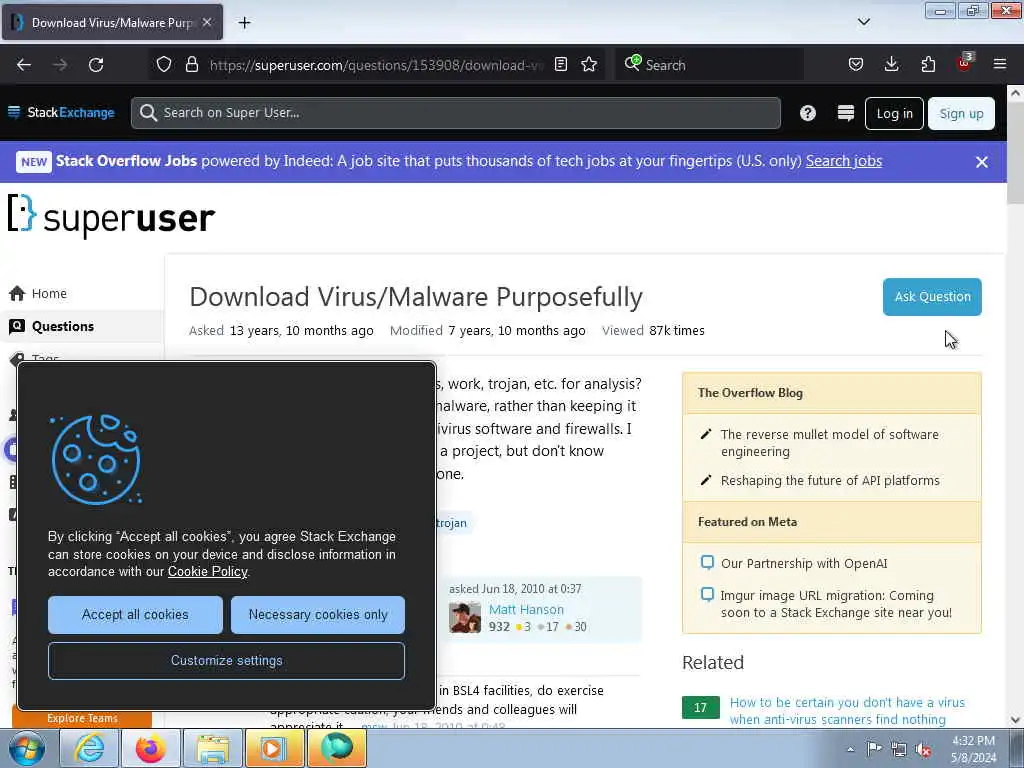Open Imgur image URL migration meta post
The image size is (1024, 768).
coord(836,604)
